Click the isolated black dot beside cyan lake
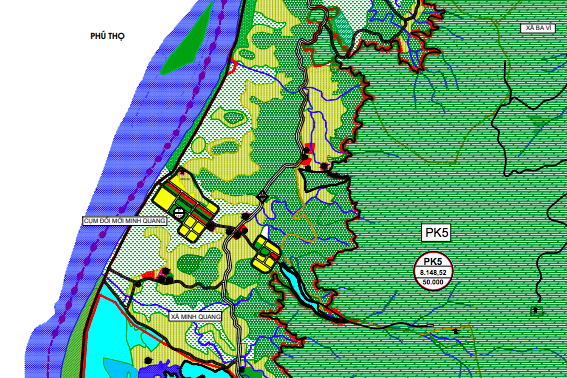567x378 pixels. pyautogui.click(x=148, y=361)
